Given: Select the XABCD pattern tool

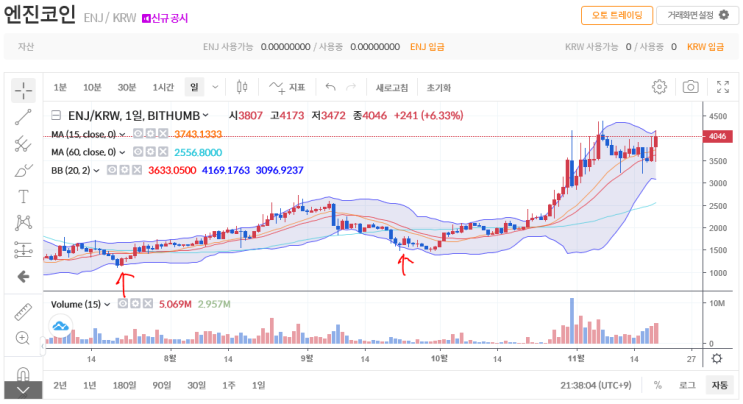Looking at the screenshot, I should pyautogui.click(x=23, y=223).
